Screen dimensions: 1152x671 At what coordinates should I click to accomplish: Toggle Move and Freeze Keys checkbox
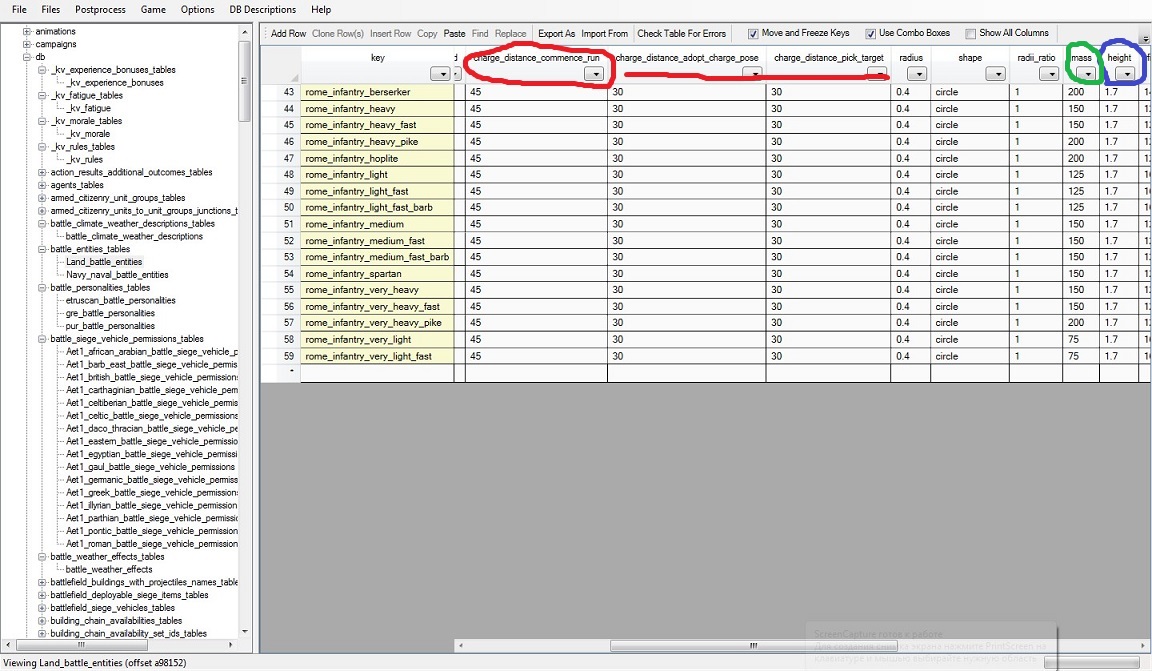[753, 34]
